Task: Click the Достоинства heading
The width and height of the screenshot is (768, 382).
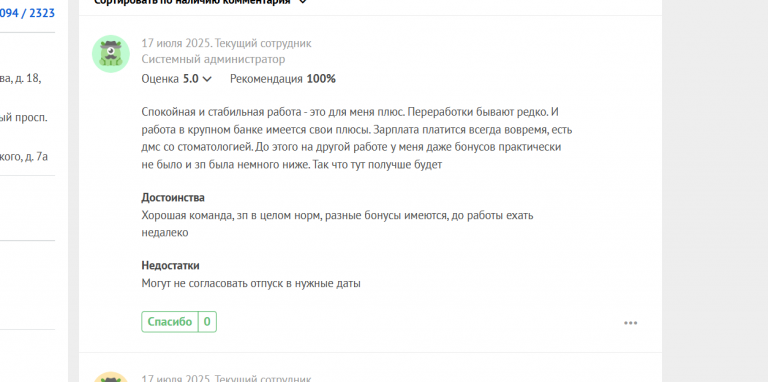Action: tap(173, 198)
